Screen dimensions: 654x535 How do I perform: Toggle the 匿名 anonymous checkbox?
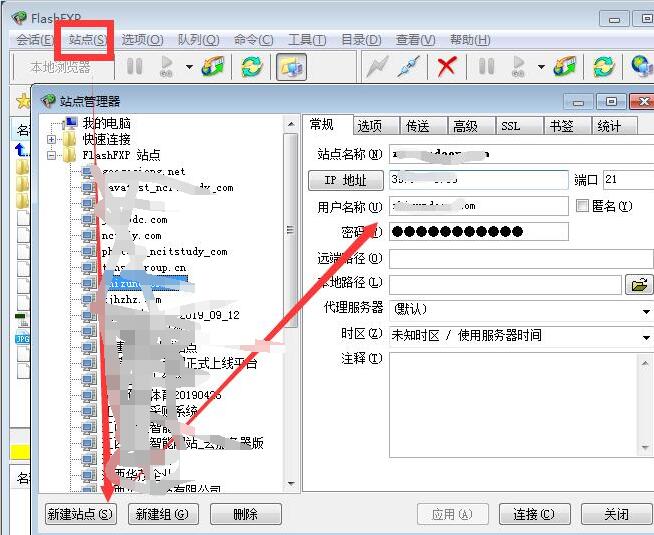pos(583,206)
